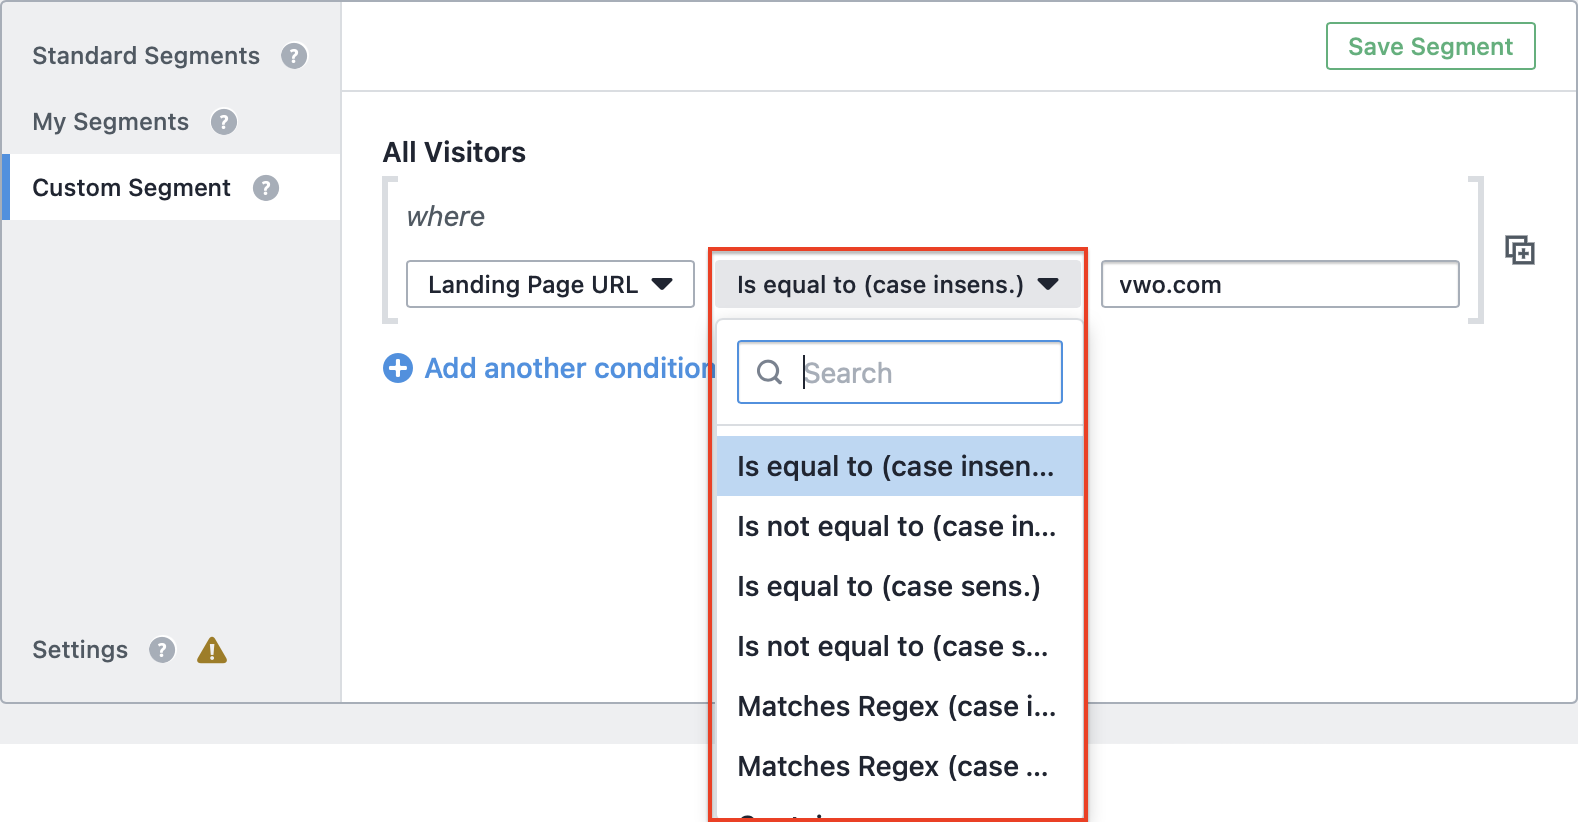This screenshot has height=822, width=1578.
Task: Click the 'Add another condition' link
Action: (569, 368)
